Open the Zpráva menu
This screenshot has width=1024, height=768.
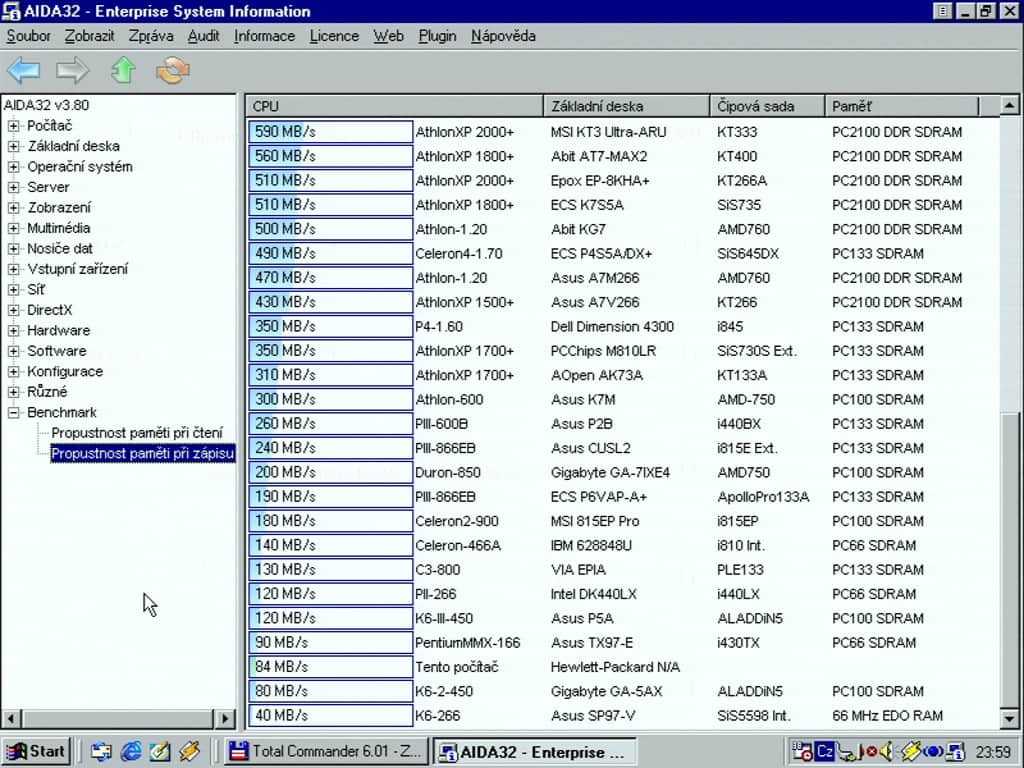pos(151,36)
